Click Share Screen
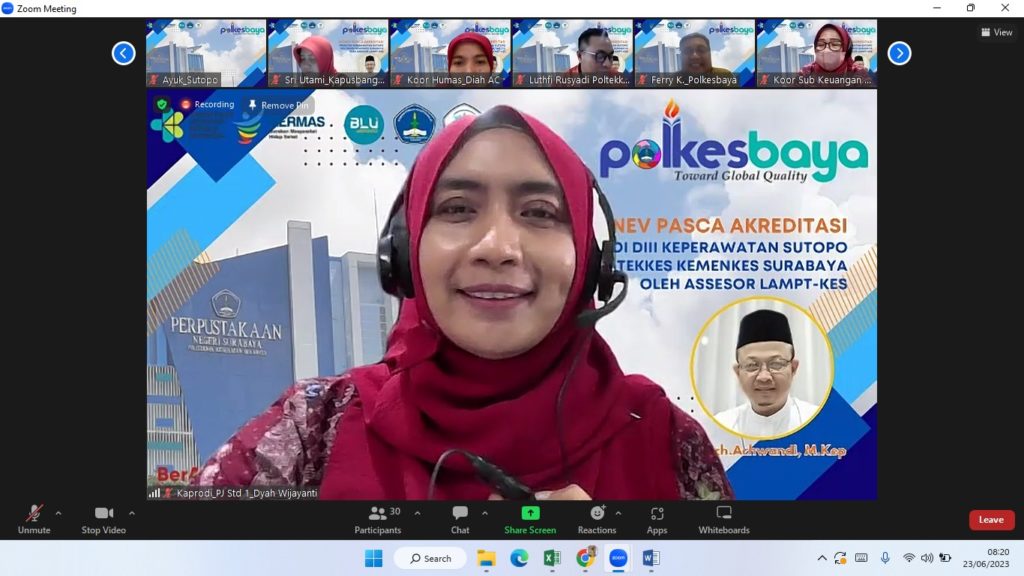 point(530,520)
